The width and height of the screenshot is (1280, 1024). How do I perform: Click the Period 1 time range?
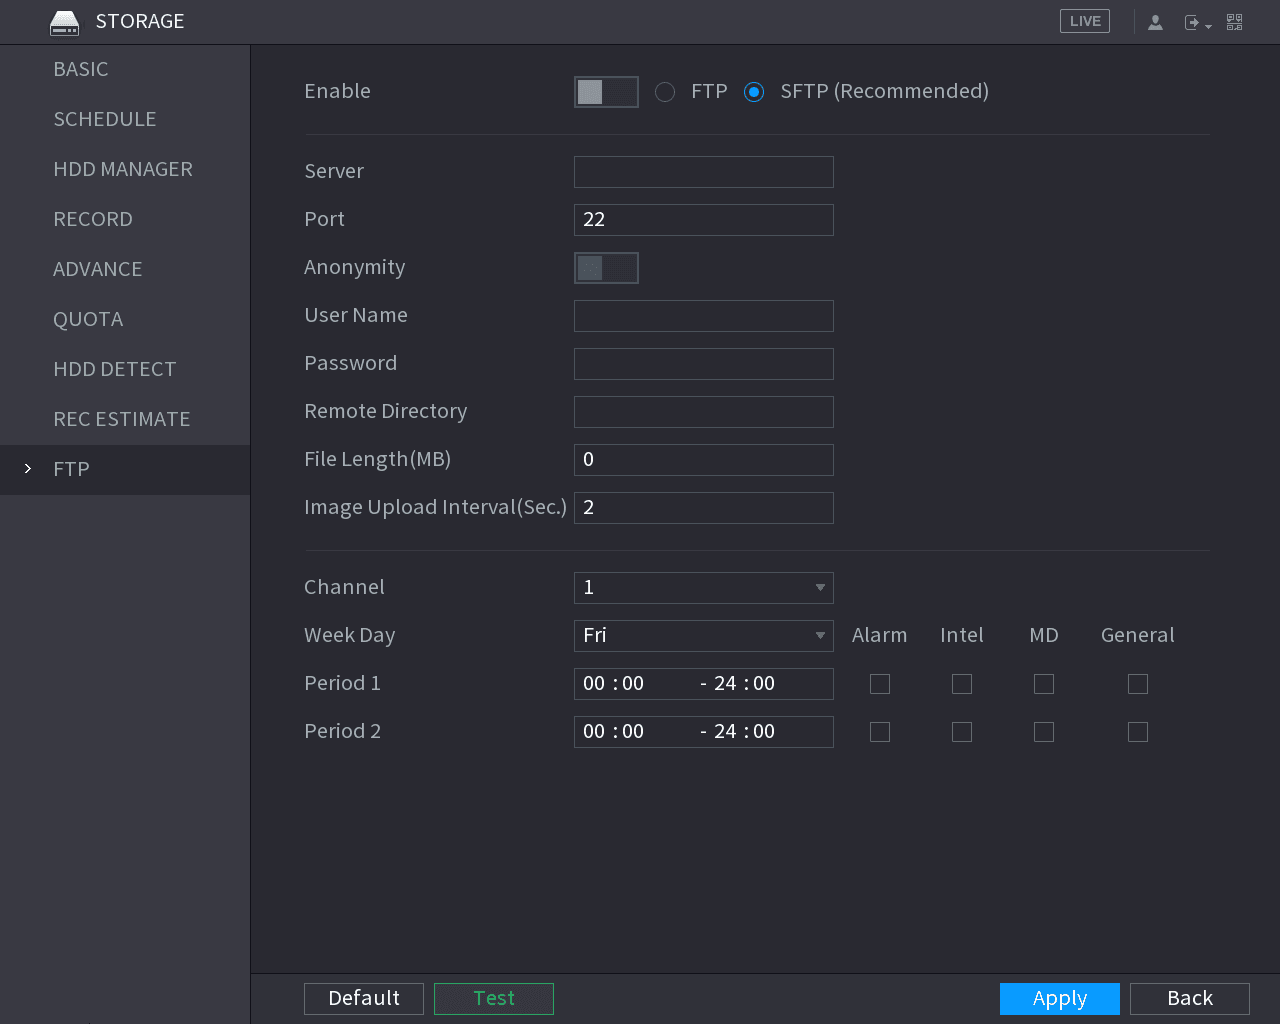(704, 684)
